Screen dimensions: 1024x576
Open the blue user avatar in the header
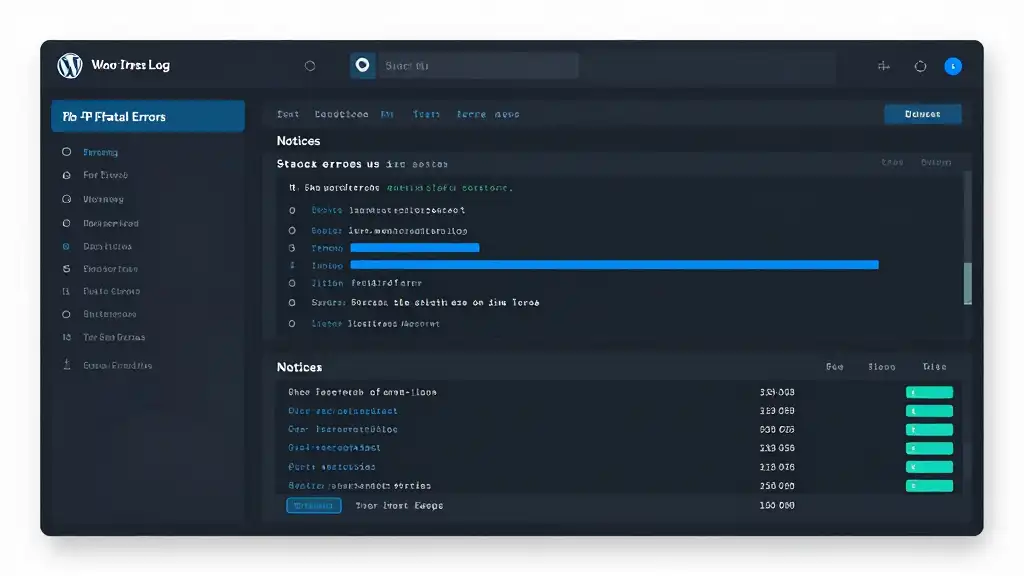[953, 66]
